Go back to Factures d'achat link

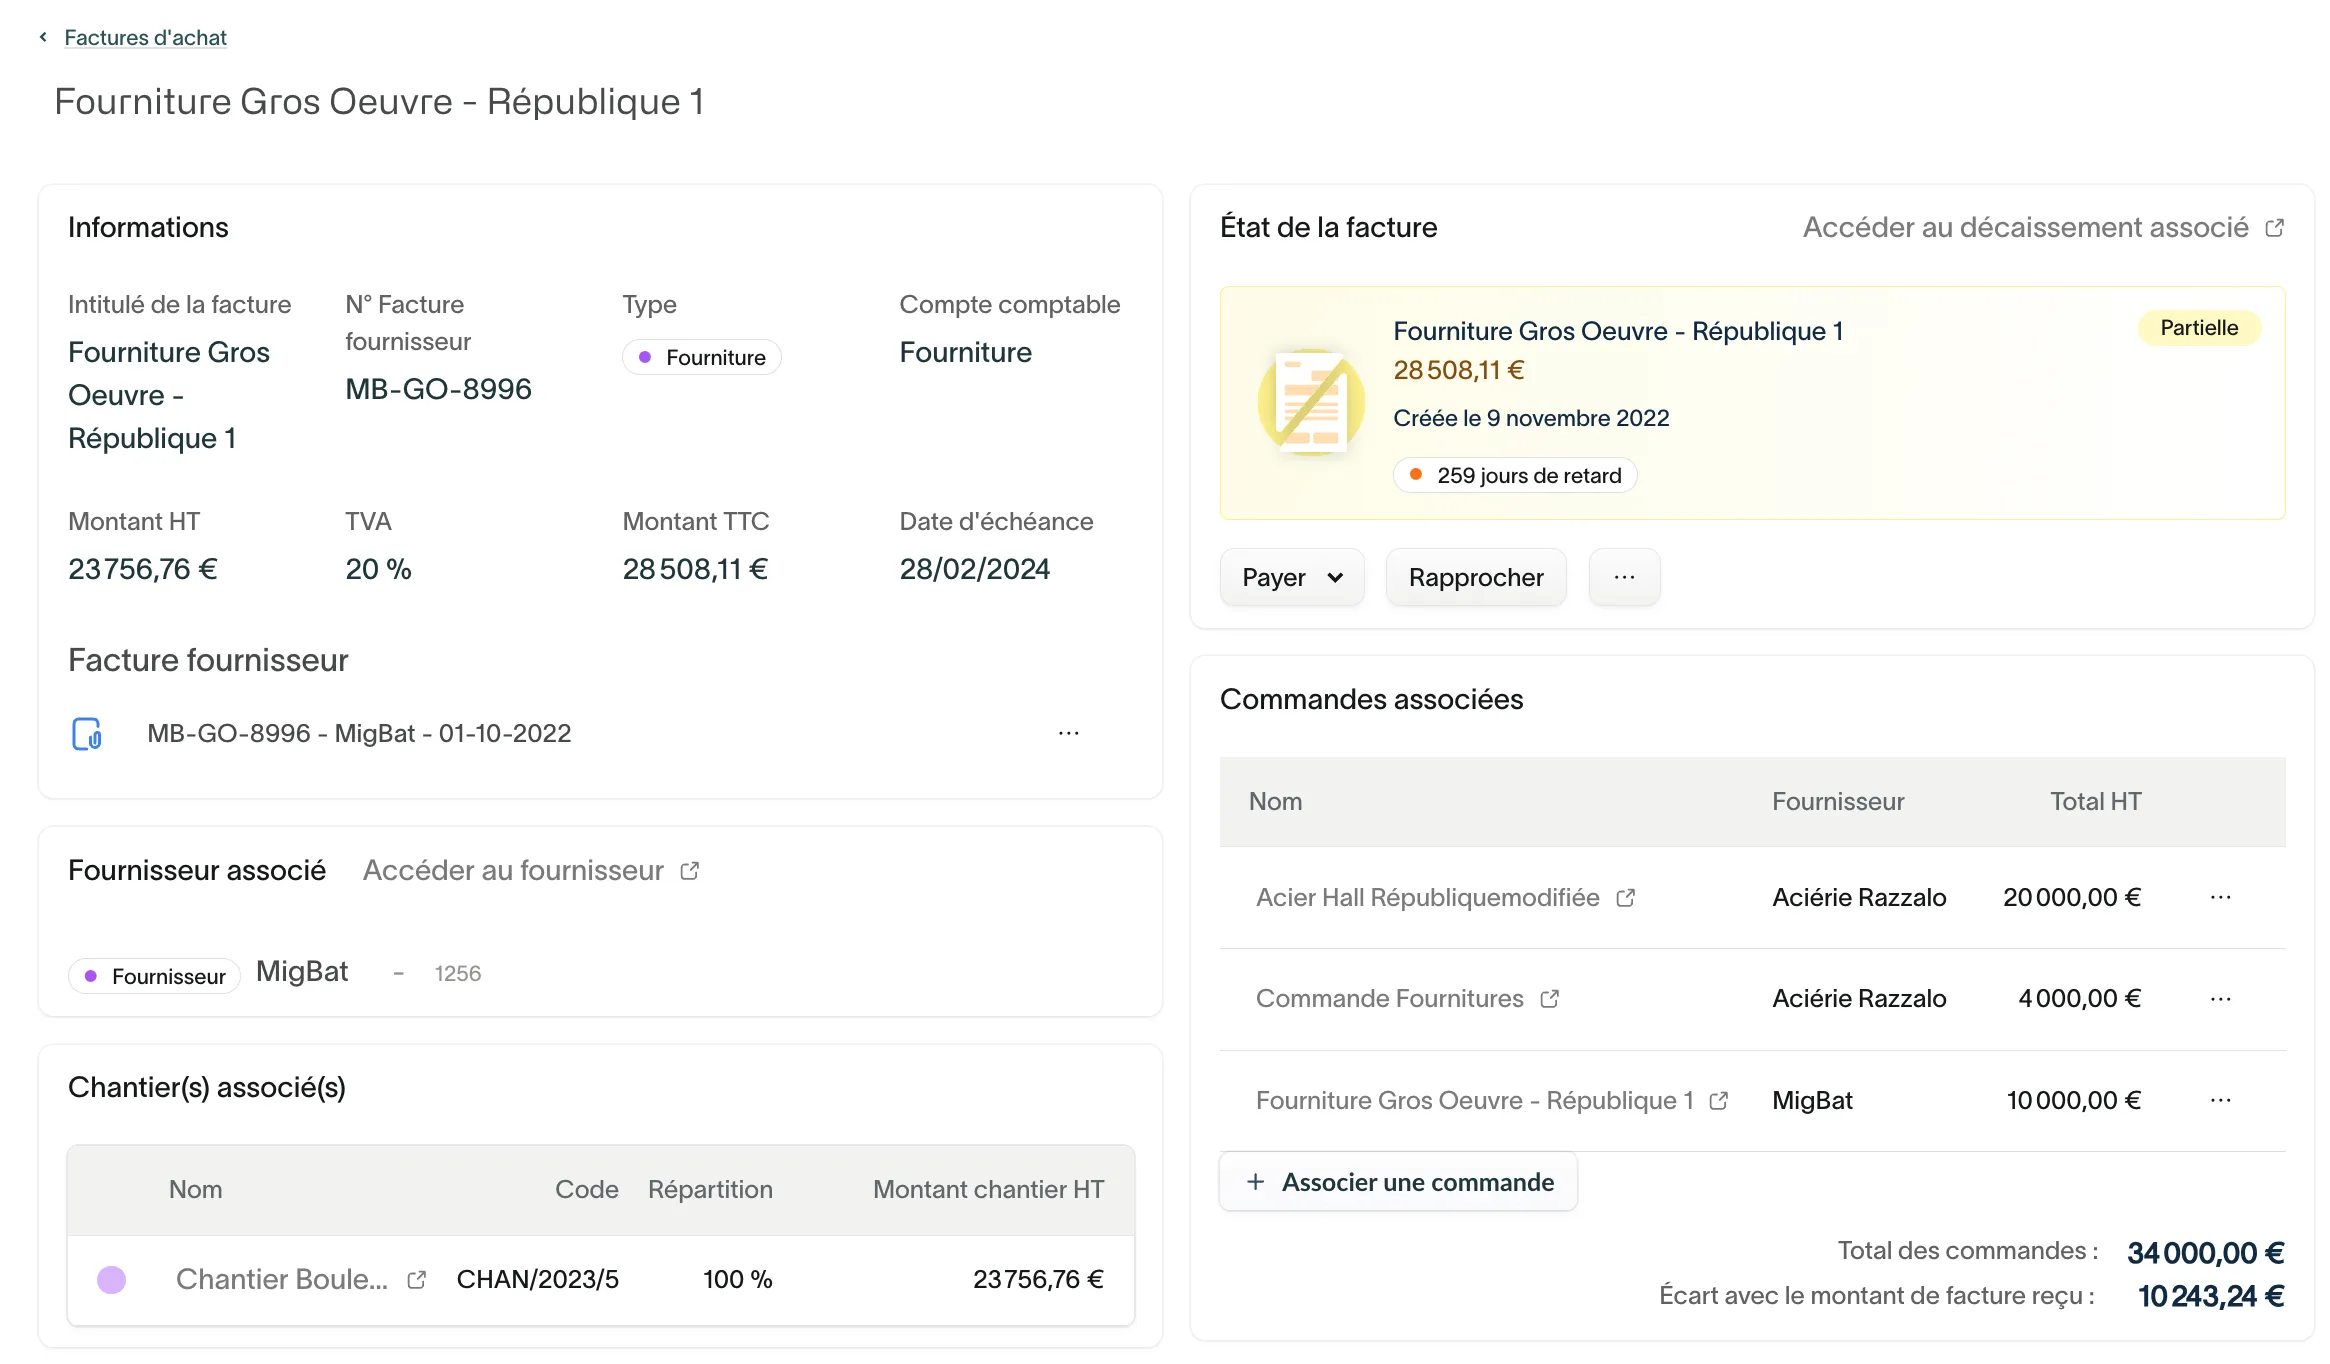coord(145,37)
